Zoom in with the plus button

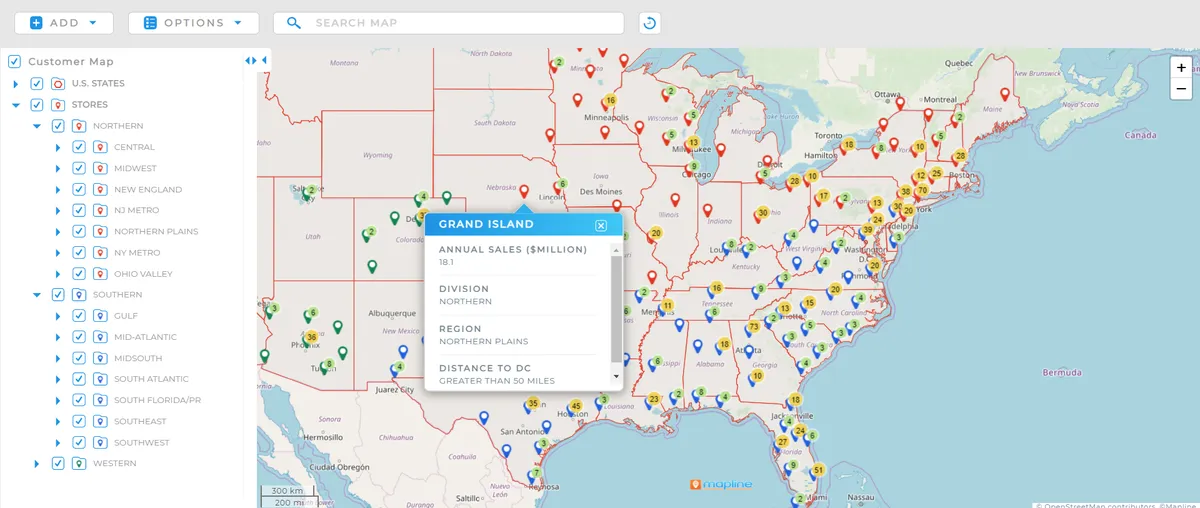pos(1181,68)
